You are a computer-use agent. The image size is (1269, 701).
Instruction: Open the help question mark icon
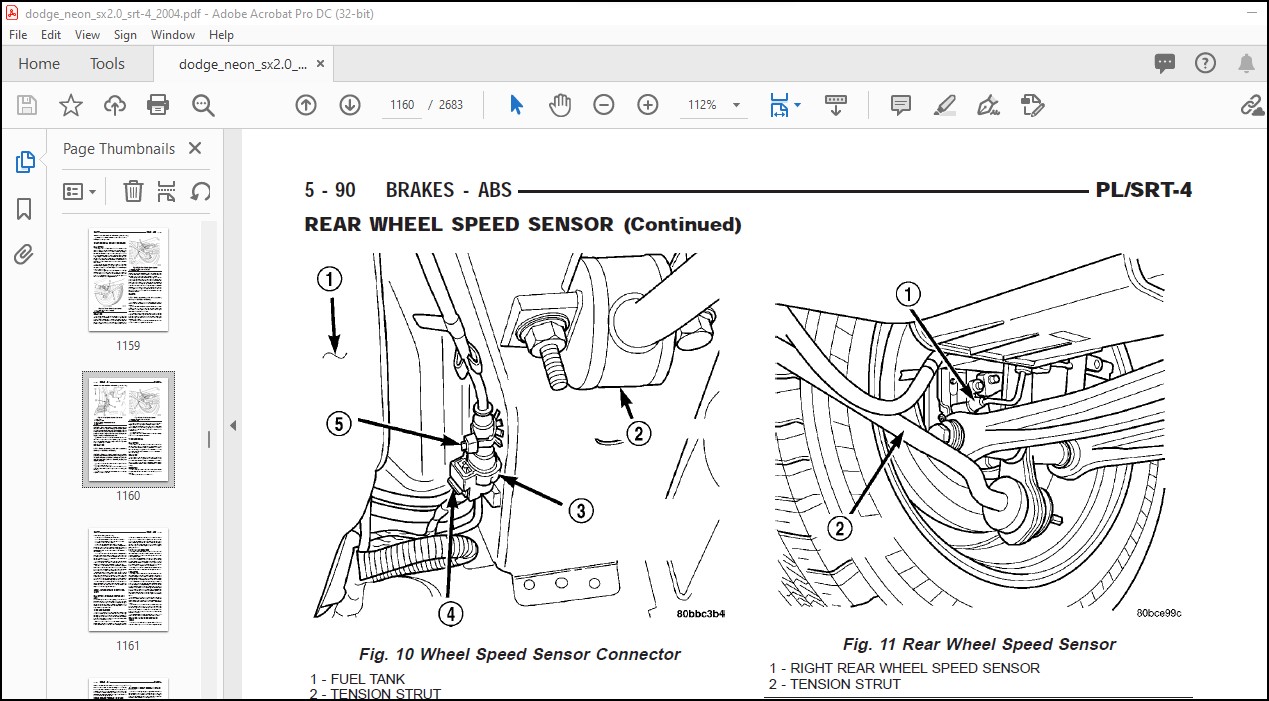1205,63
